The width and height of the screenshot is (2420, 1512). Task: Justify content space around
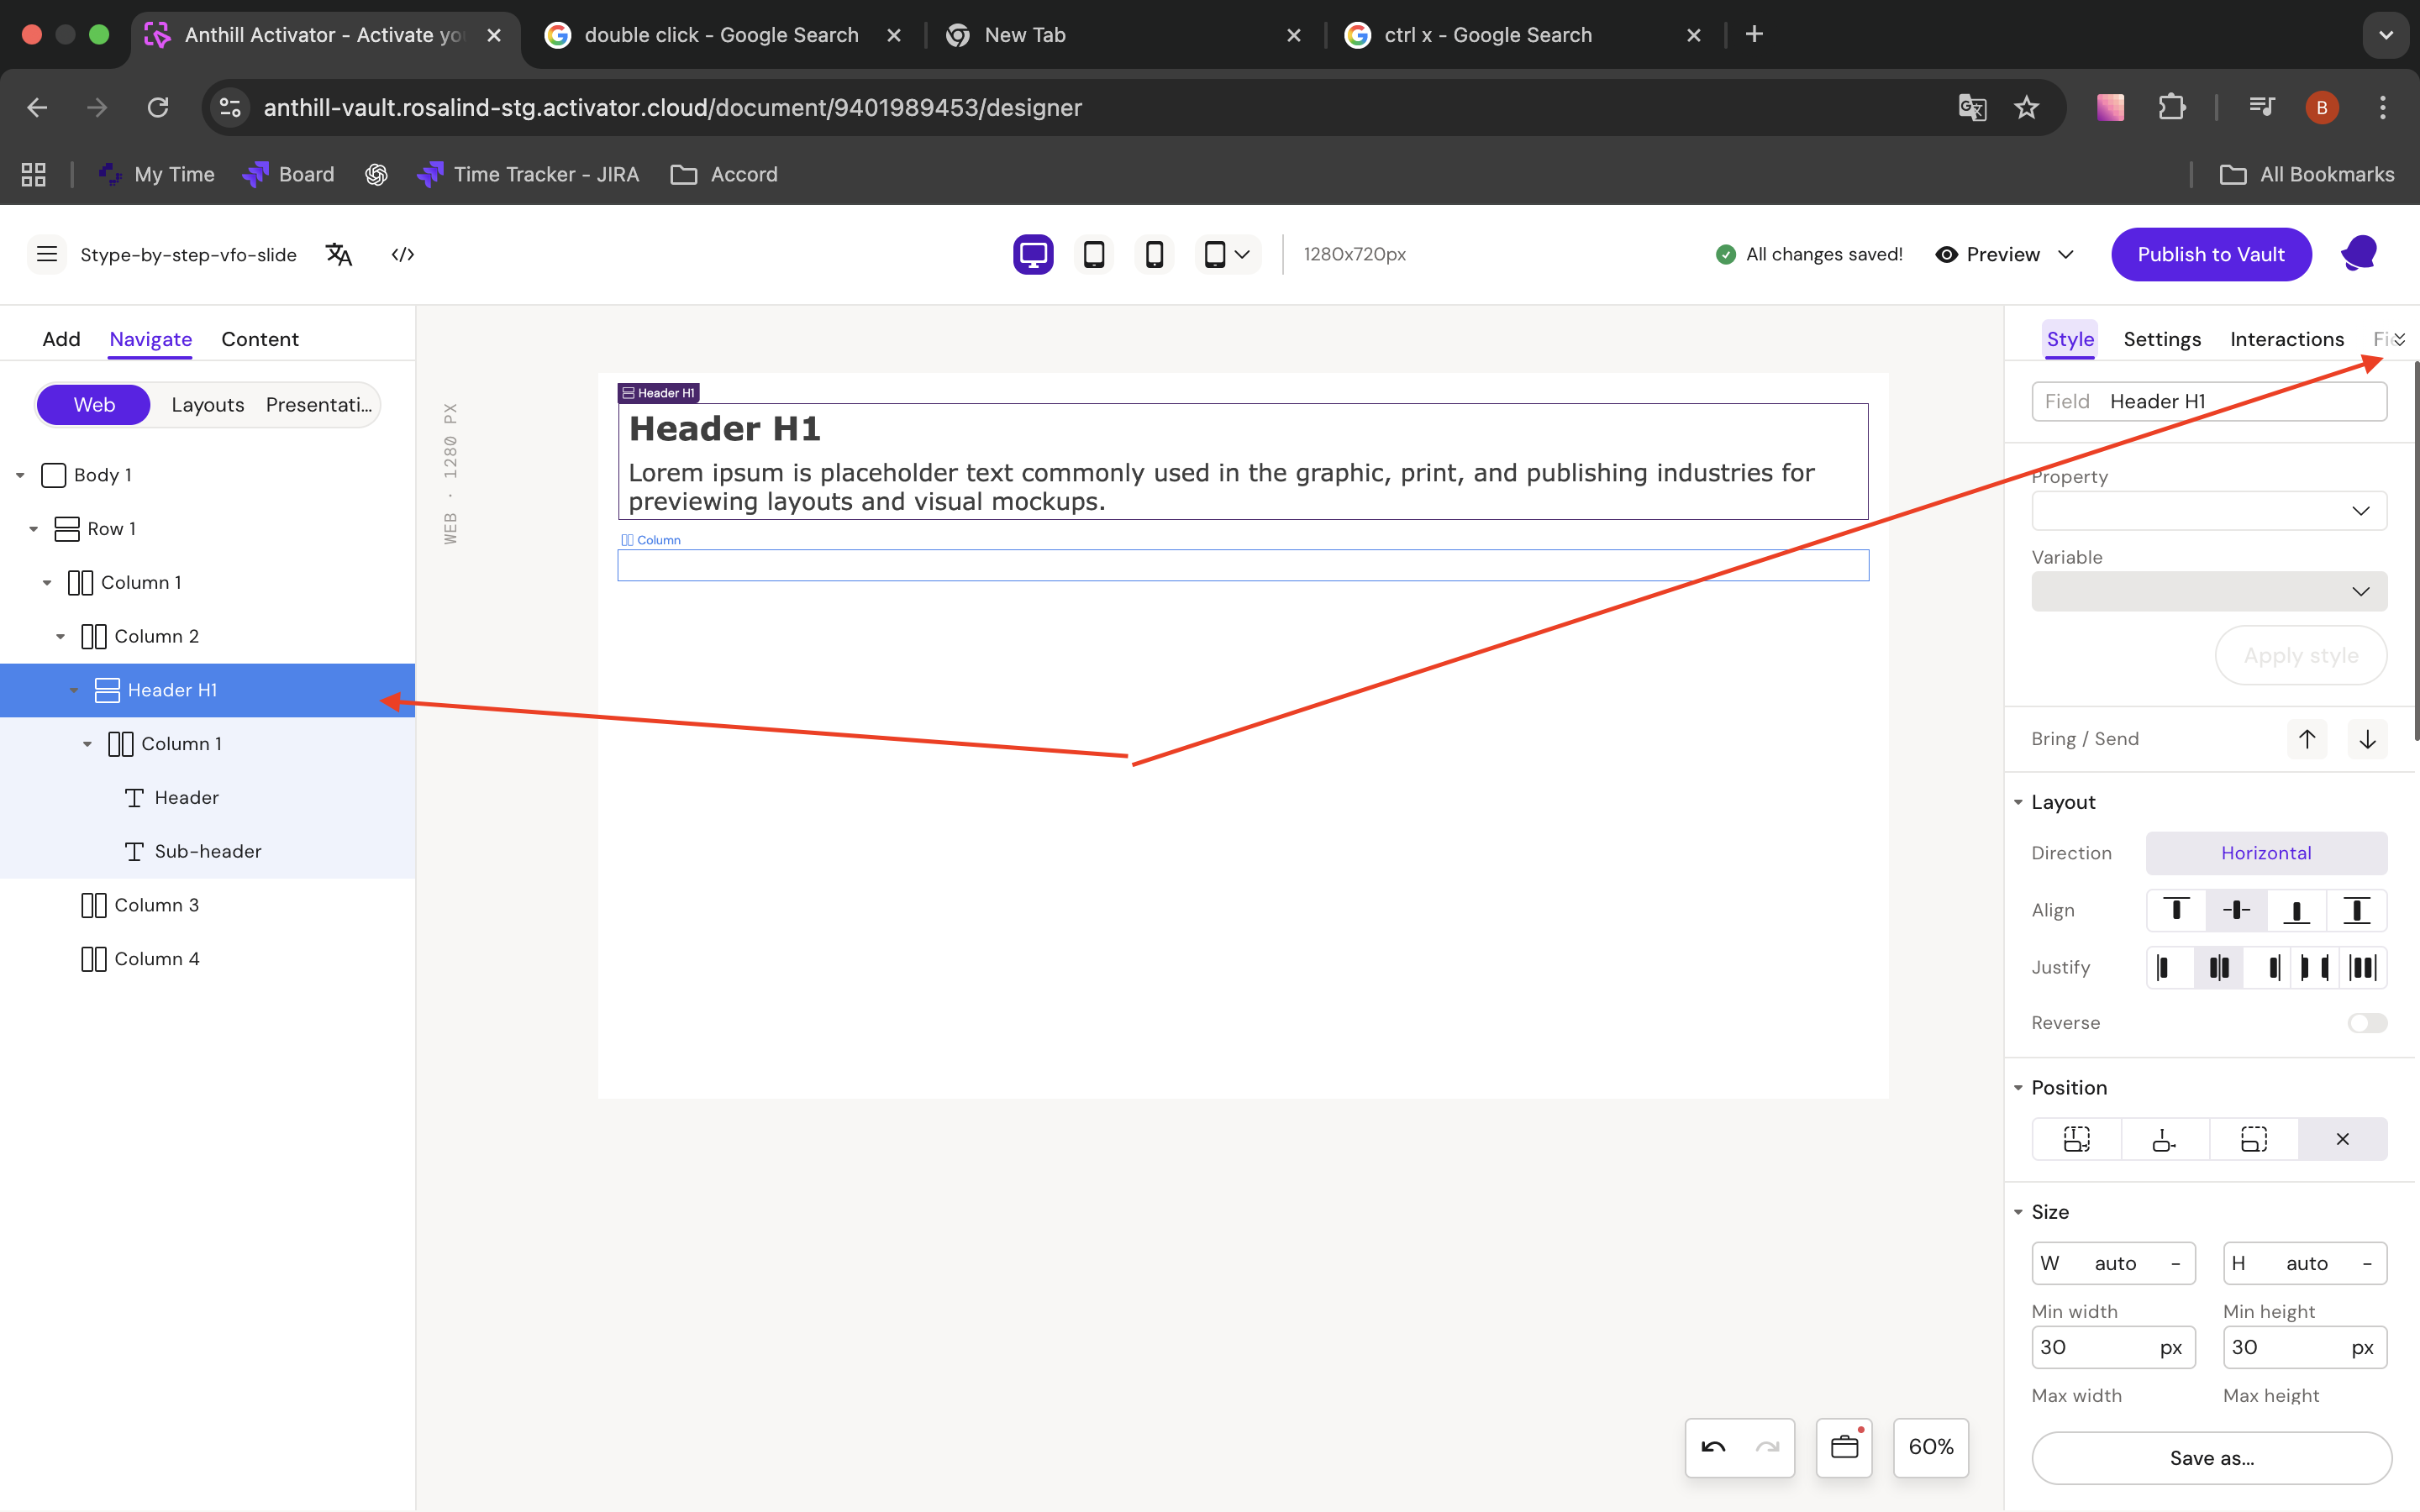pyautogui.click(x=2363, y=967)
